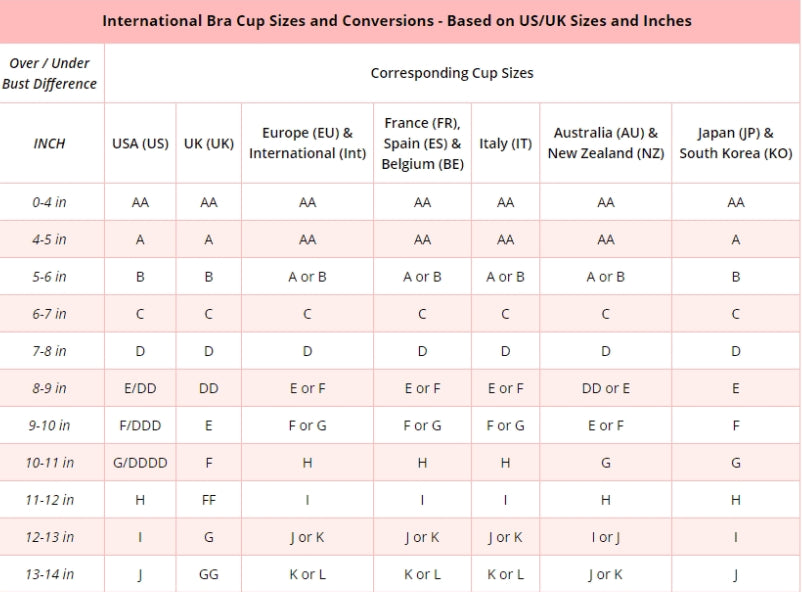
Task: Click the France, Spain & Belgium column header
Action: point(422,143)
